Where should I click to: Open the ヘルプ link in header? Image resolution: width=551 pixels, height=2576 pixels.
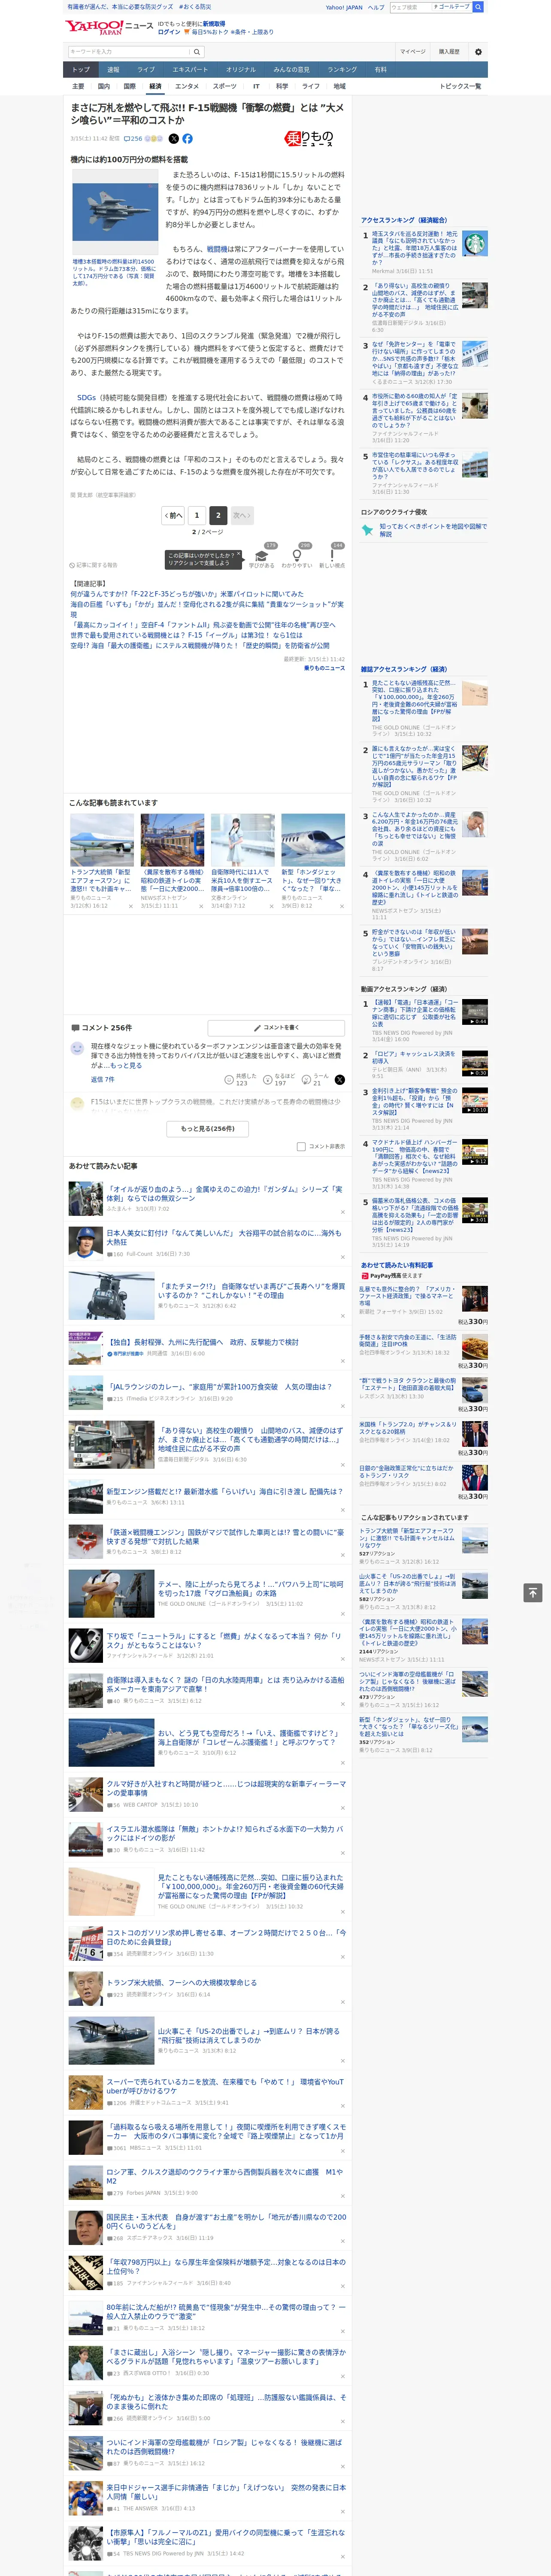pos(376,7)
